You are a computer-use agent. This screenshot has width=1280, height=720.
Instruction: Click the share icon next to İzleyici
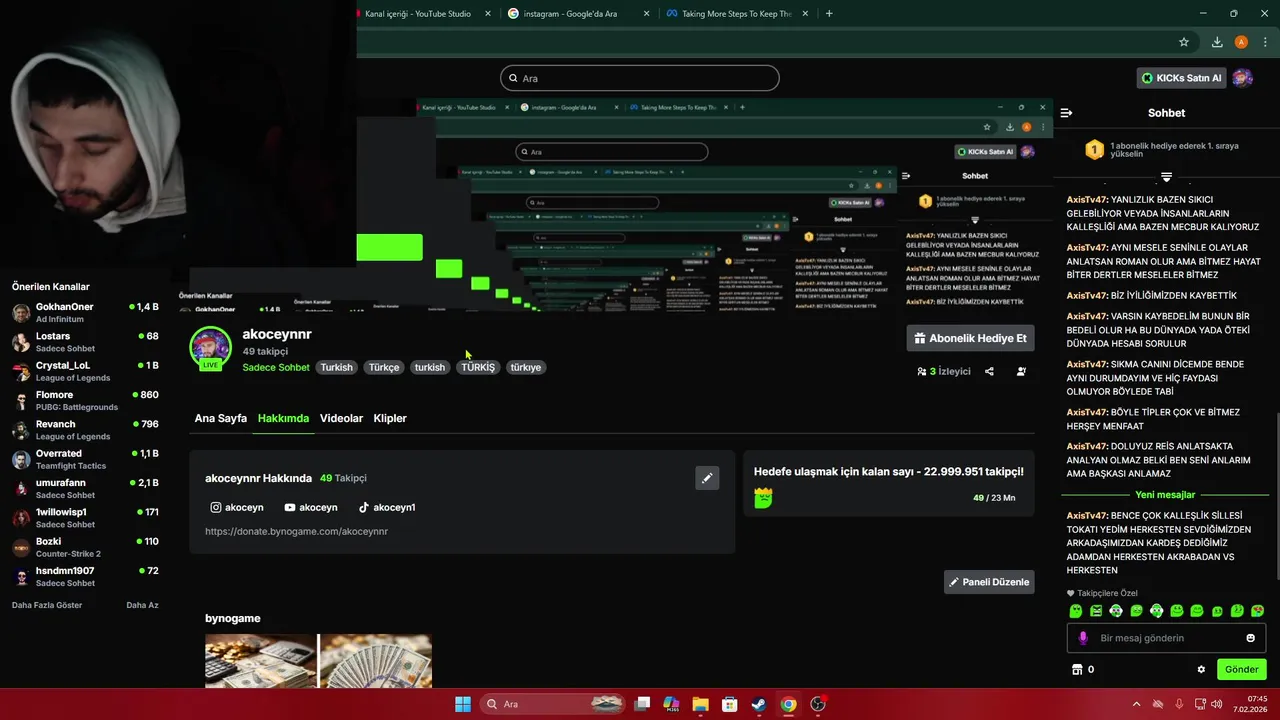click(x=989, y=371)
